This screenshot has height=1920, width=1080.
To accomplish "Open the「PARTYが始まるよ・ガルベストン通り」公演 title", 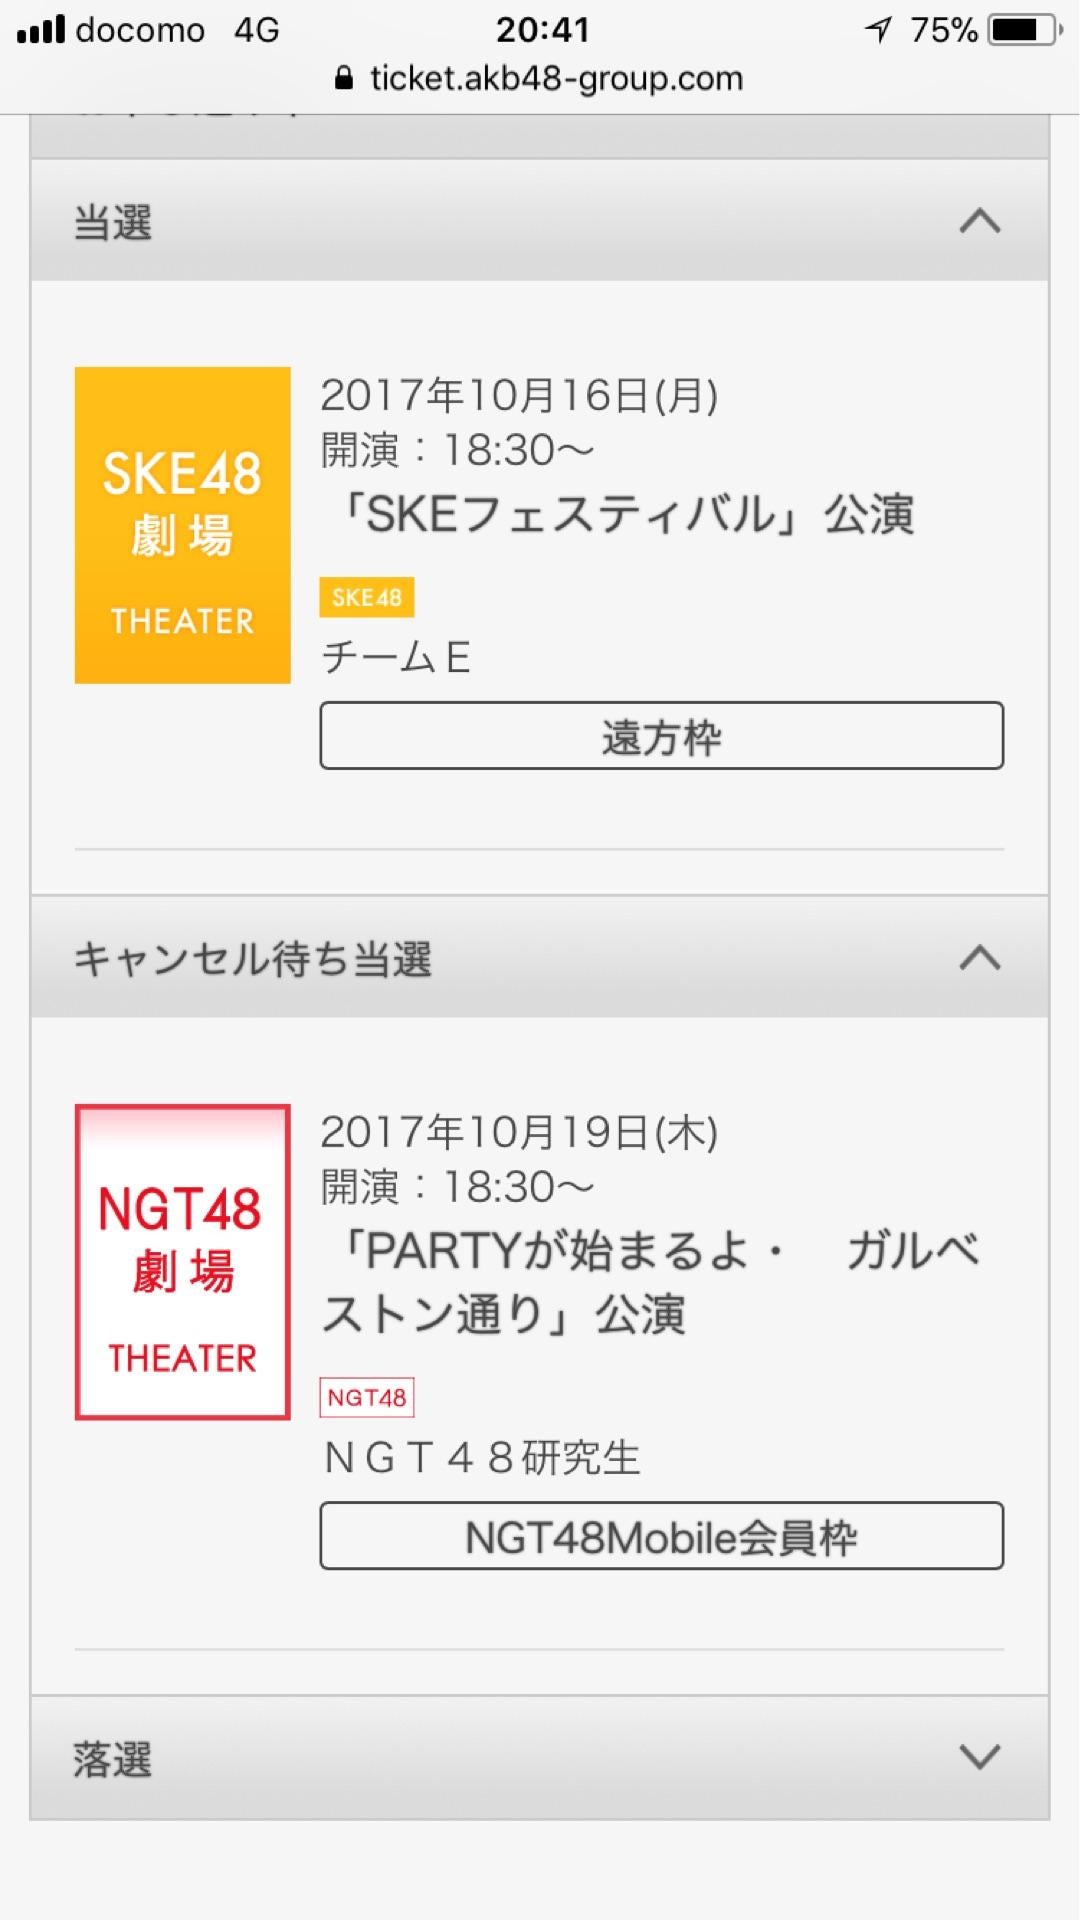I will [x=650, y=1282].
